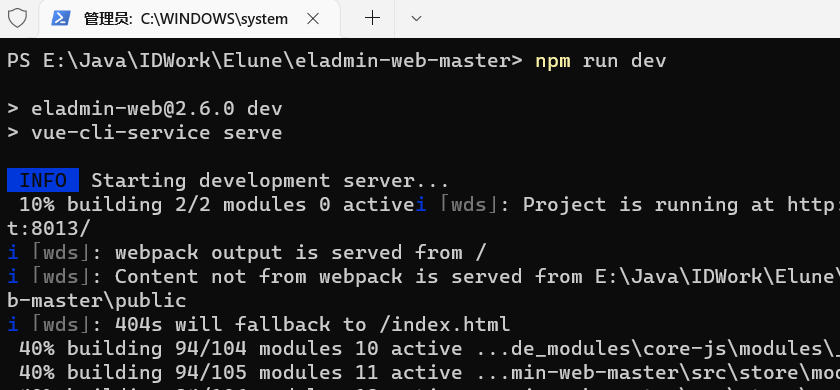Click the blue INFO badge
Image resolution: width=840 pixels, height=390 pixels.
pos(43,180)
